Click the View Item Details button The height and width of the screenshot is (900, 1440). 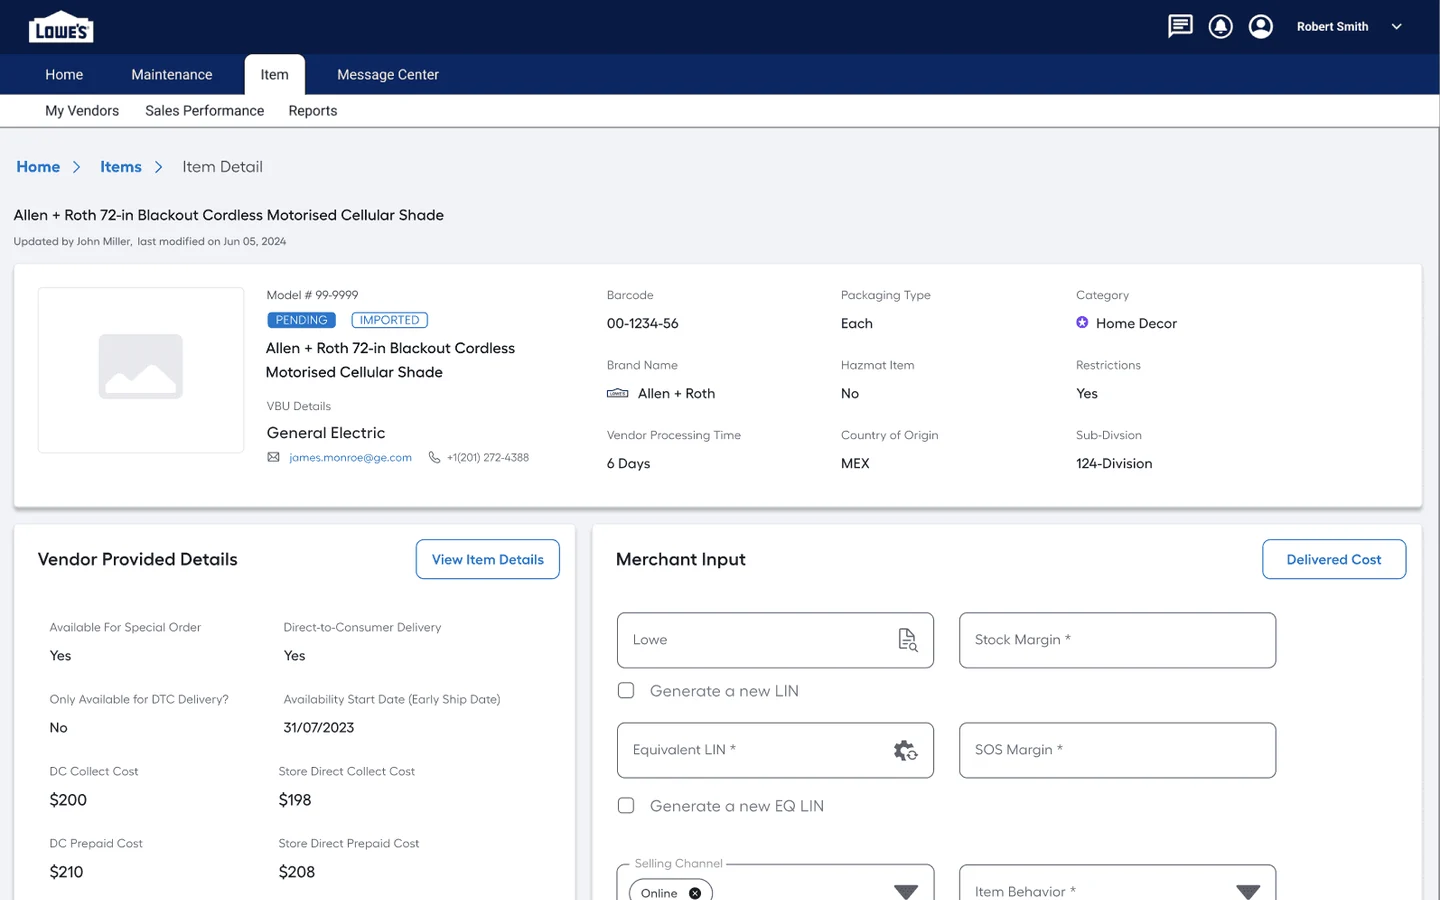pos(488,559)
